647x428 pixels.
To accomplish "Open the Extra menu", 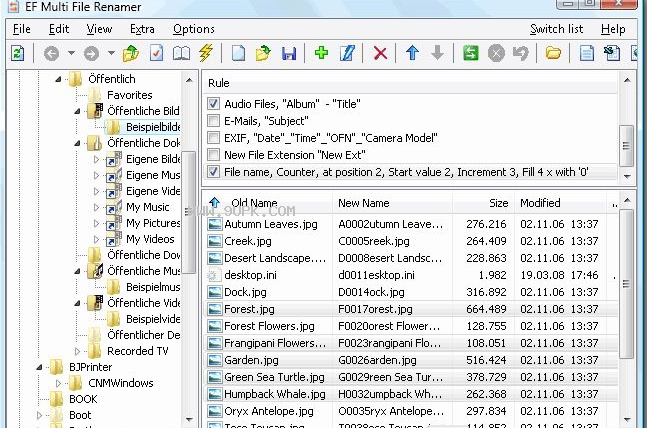I will [142, 29].
